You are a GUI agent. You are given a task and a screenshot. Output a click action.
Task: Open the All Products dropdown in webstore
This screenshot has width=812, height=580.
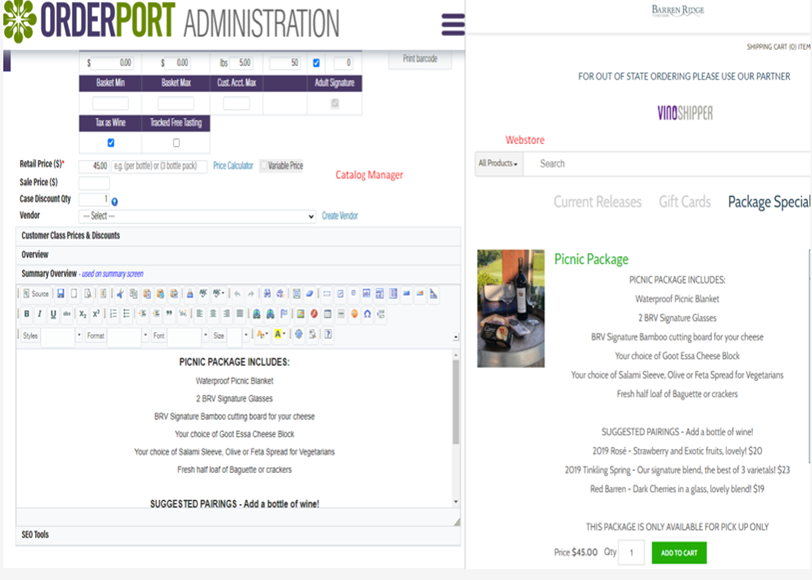pyautogui.click(x=499, y=164)
